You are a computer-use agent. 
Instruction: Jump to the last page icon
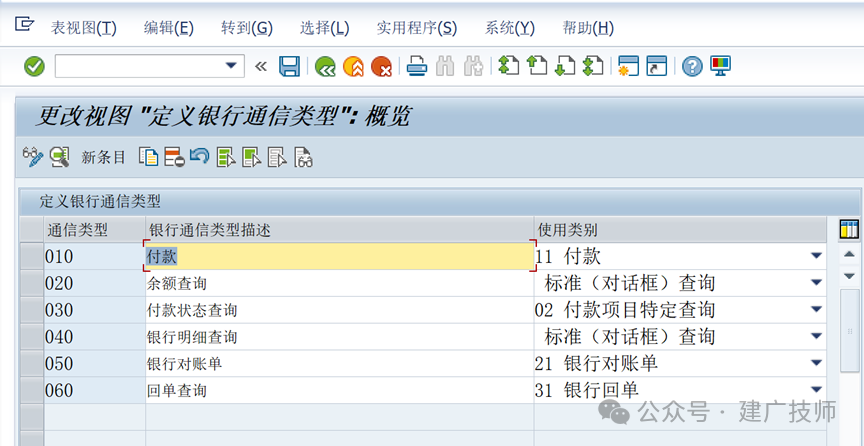tap(593, 66)
